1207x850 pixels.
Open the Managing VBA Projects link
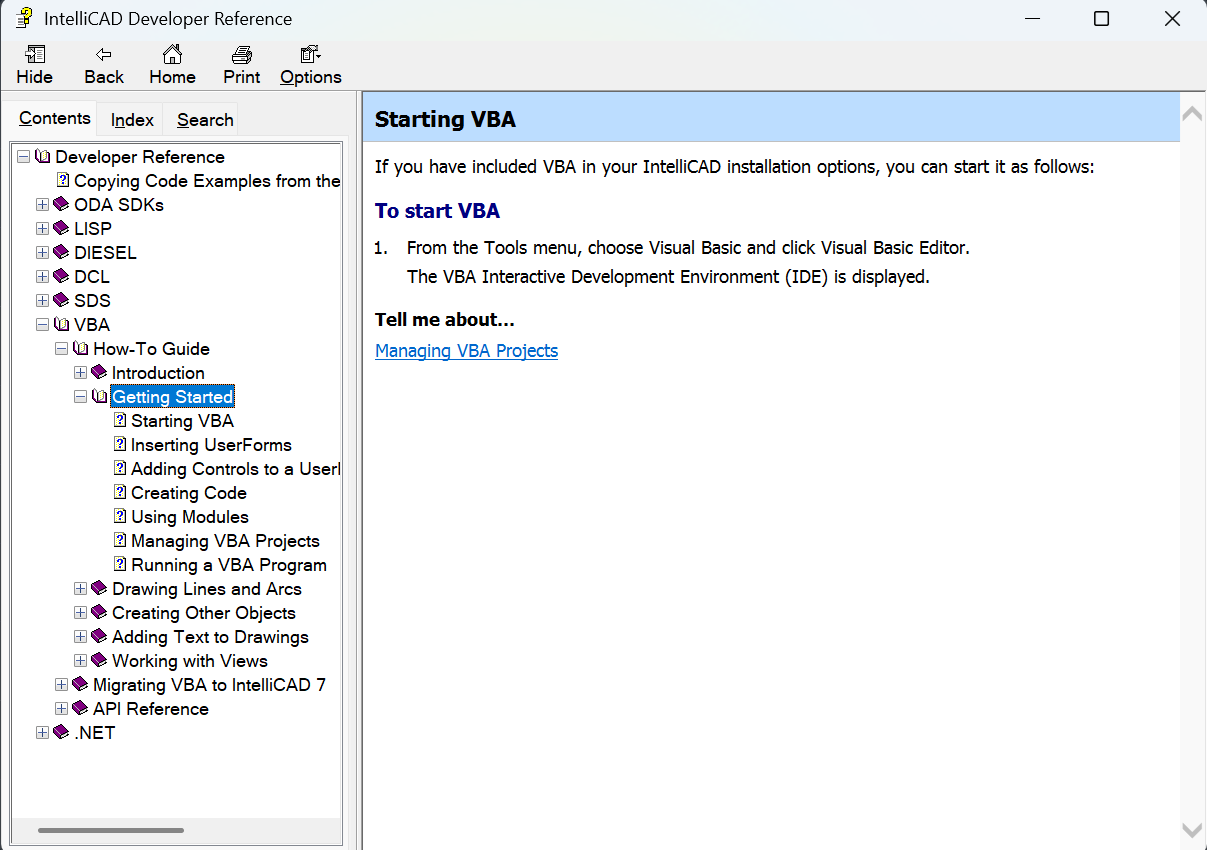[x=466, y=351]
